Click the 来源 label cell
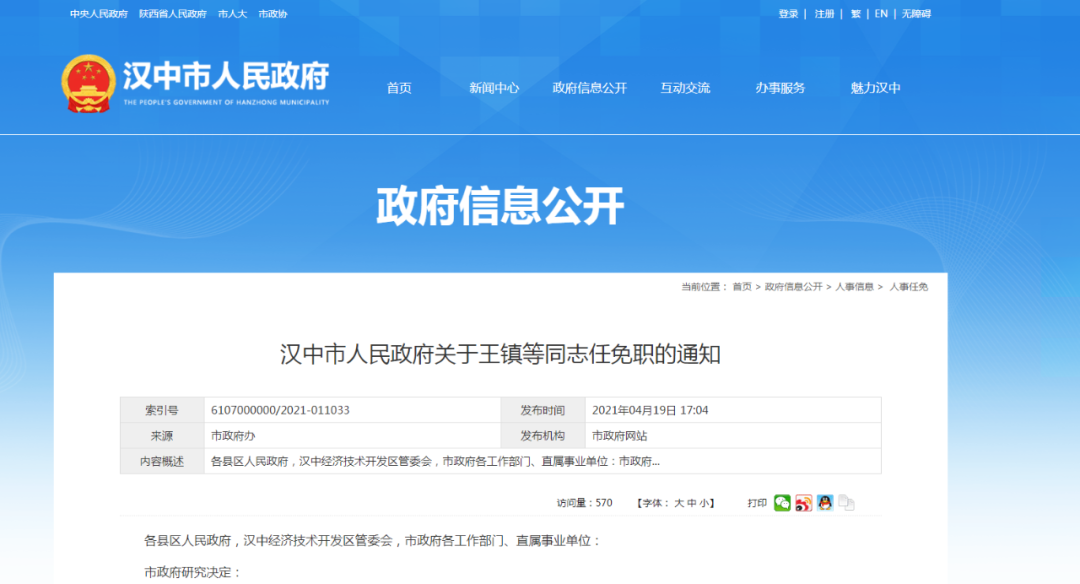 pos(162,436)
